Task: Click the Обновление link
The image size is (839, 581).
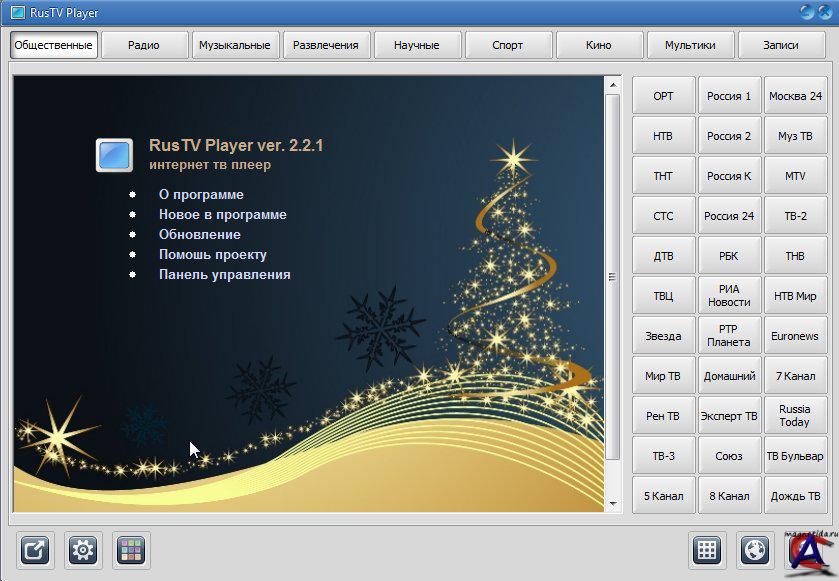Action: pos(199,234)
